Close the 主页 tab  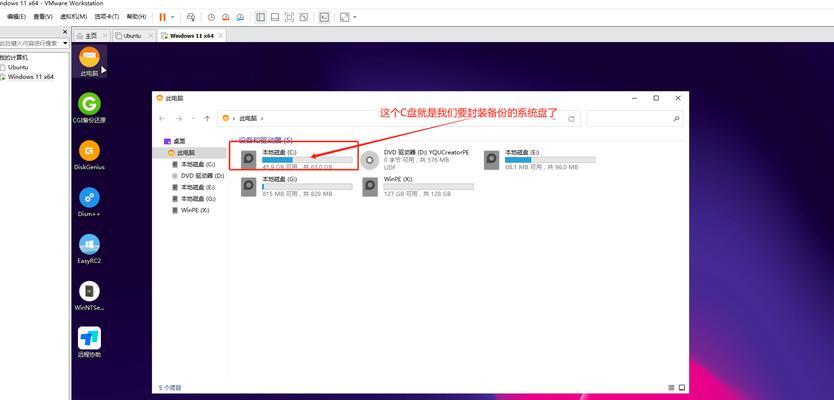pos(104,36)
